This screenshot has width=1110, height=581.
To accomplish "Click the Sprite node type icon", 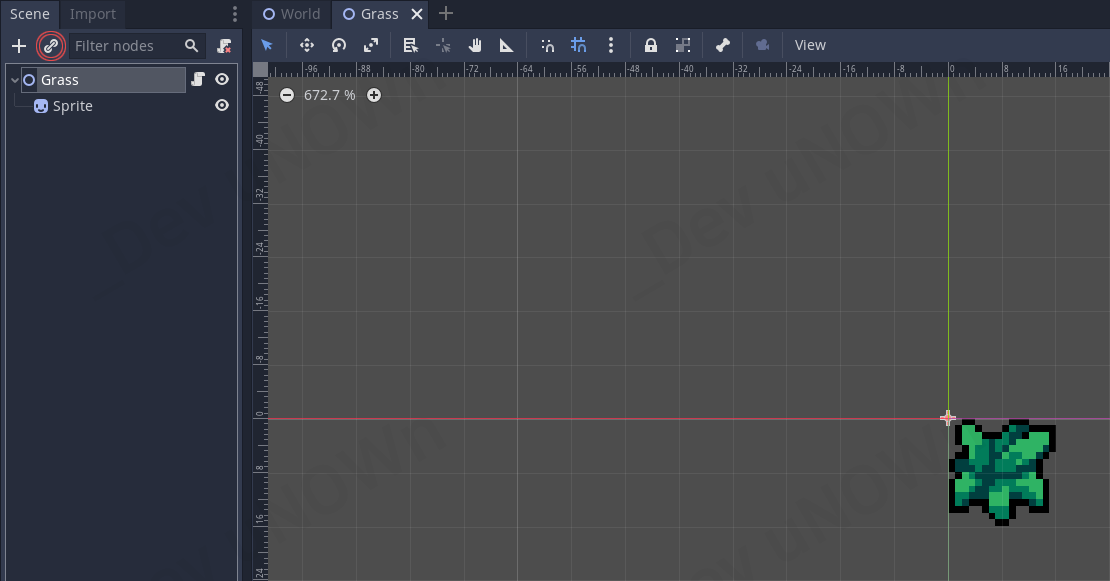I will pyautogui.click(x=41, y=106).
